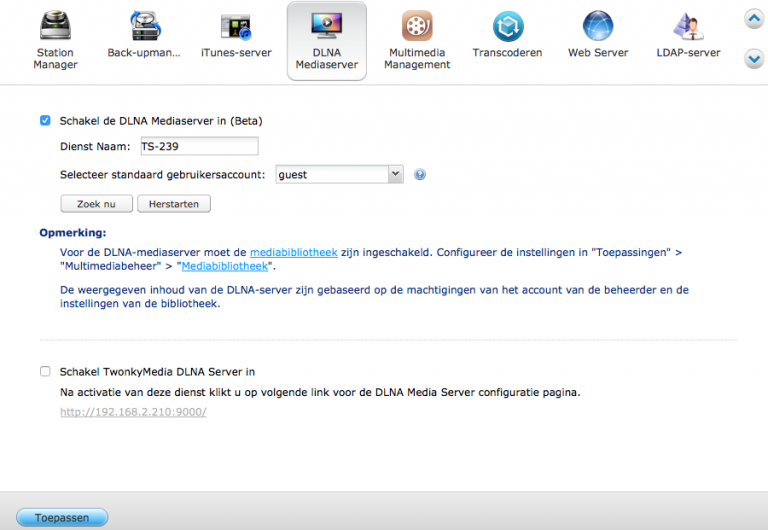Click the Dienst Naam text field
Screen dimensions: 768x530
pyautogui.click(x=198, y=147)
